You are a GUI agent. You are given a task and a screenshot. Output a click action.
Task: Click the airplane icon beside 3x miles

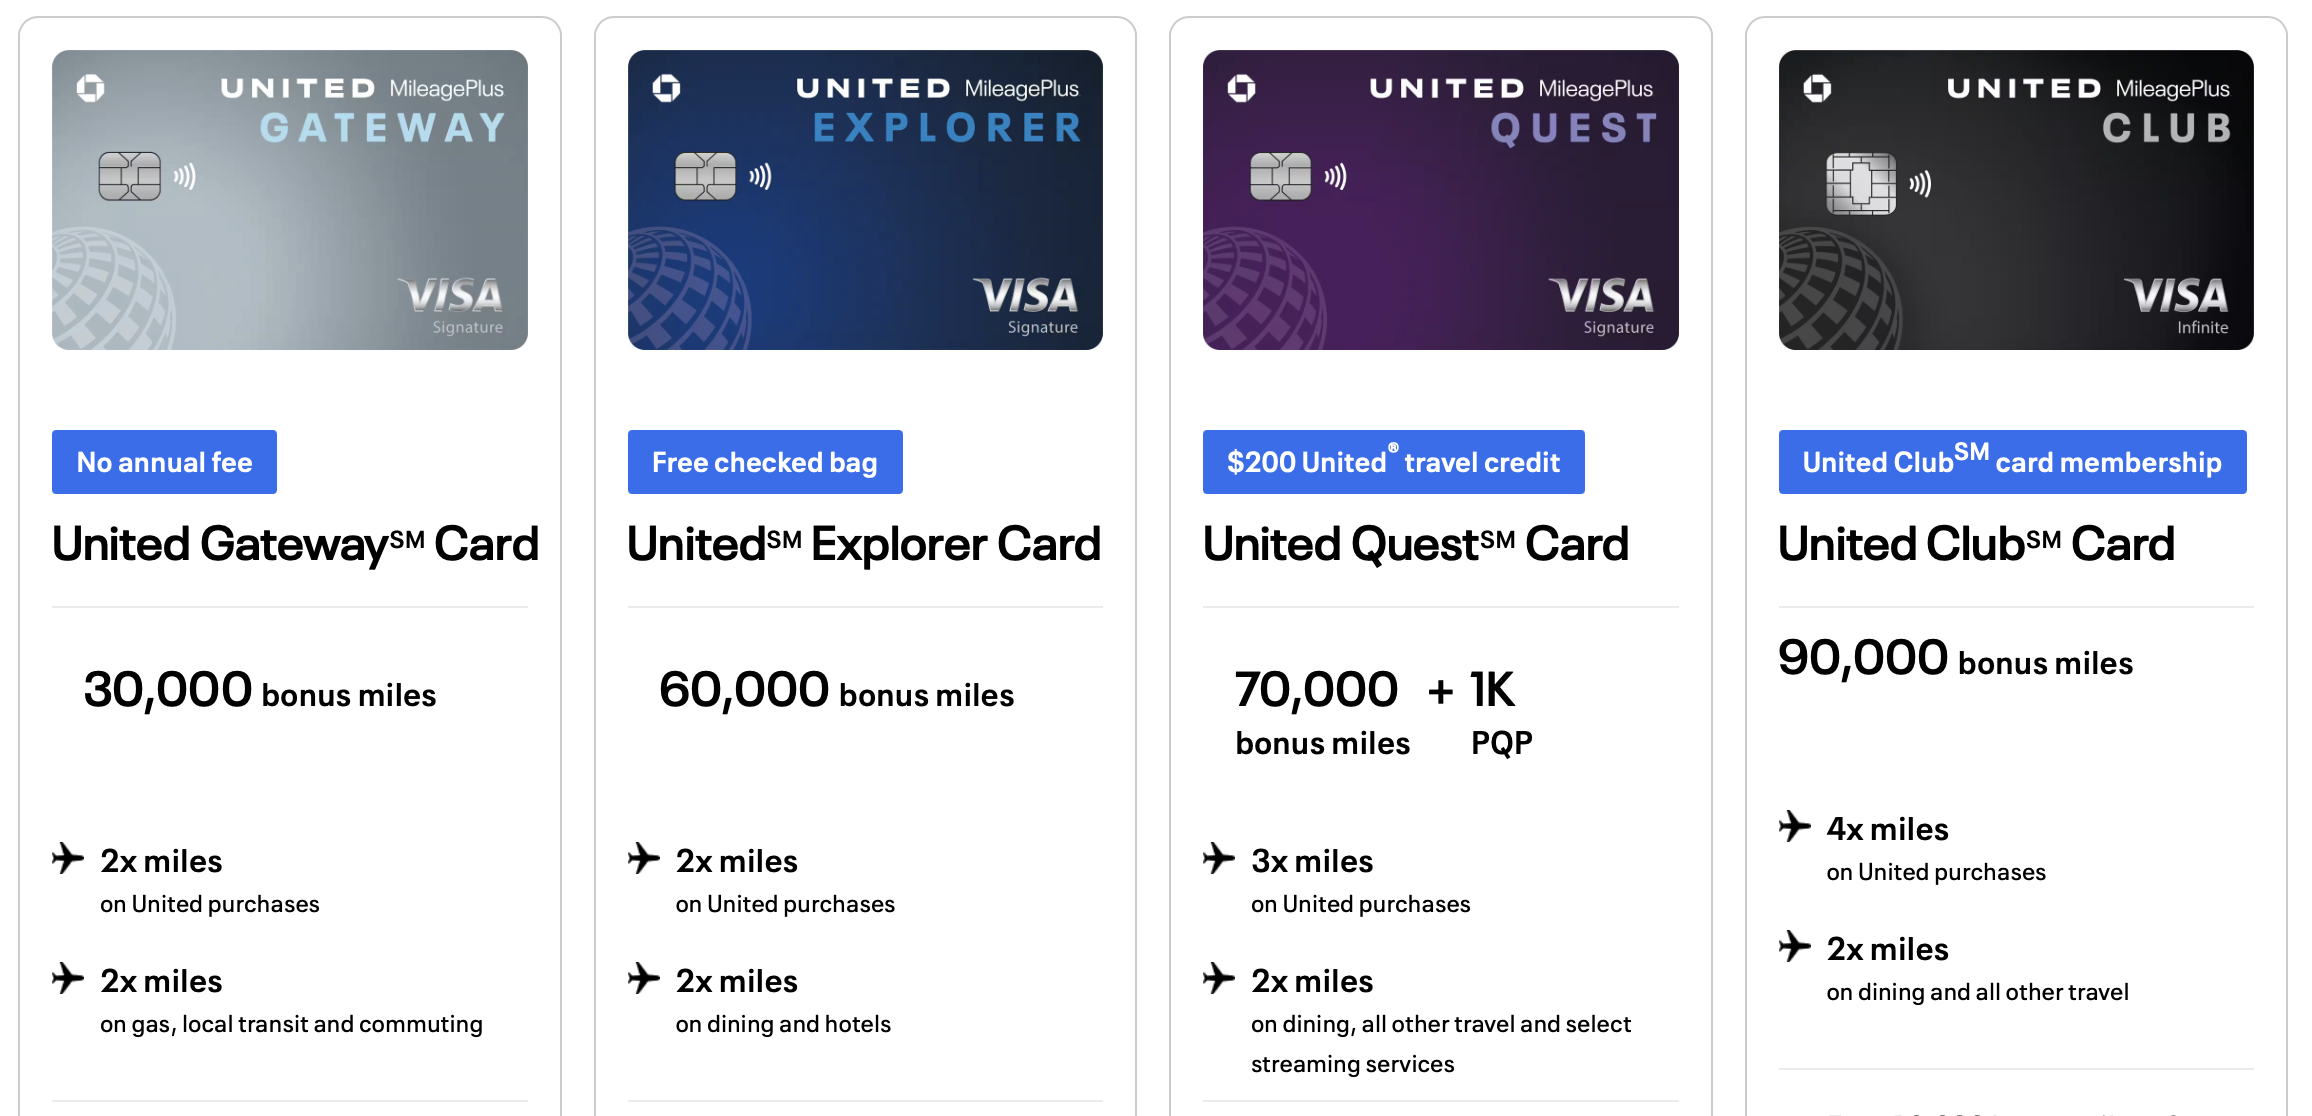coord(1219,859)
